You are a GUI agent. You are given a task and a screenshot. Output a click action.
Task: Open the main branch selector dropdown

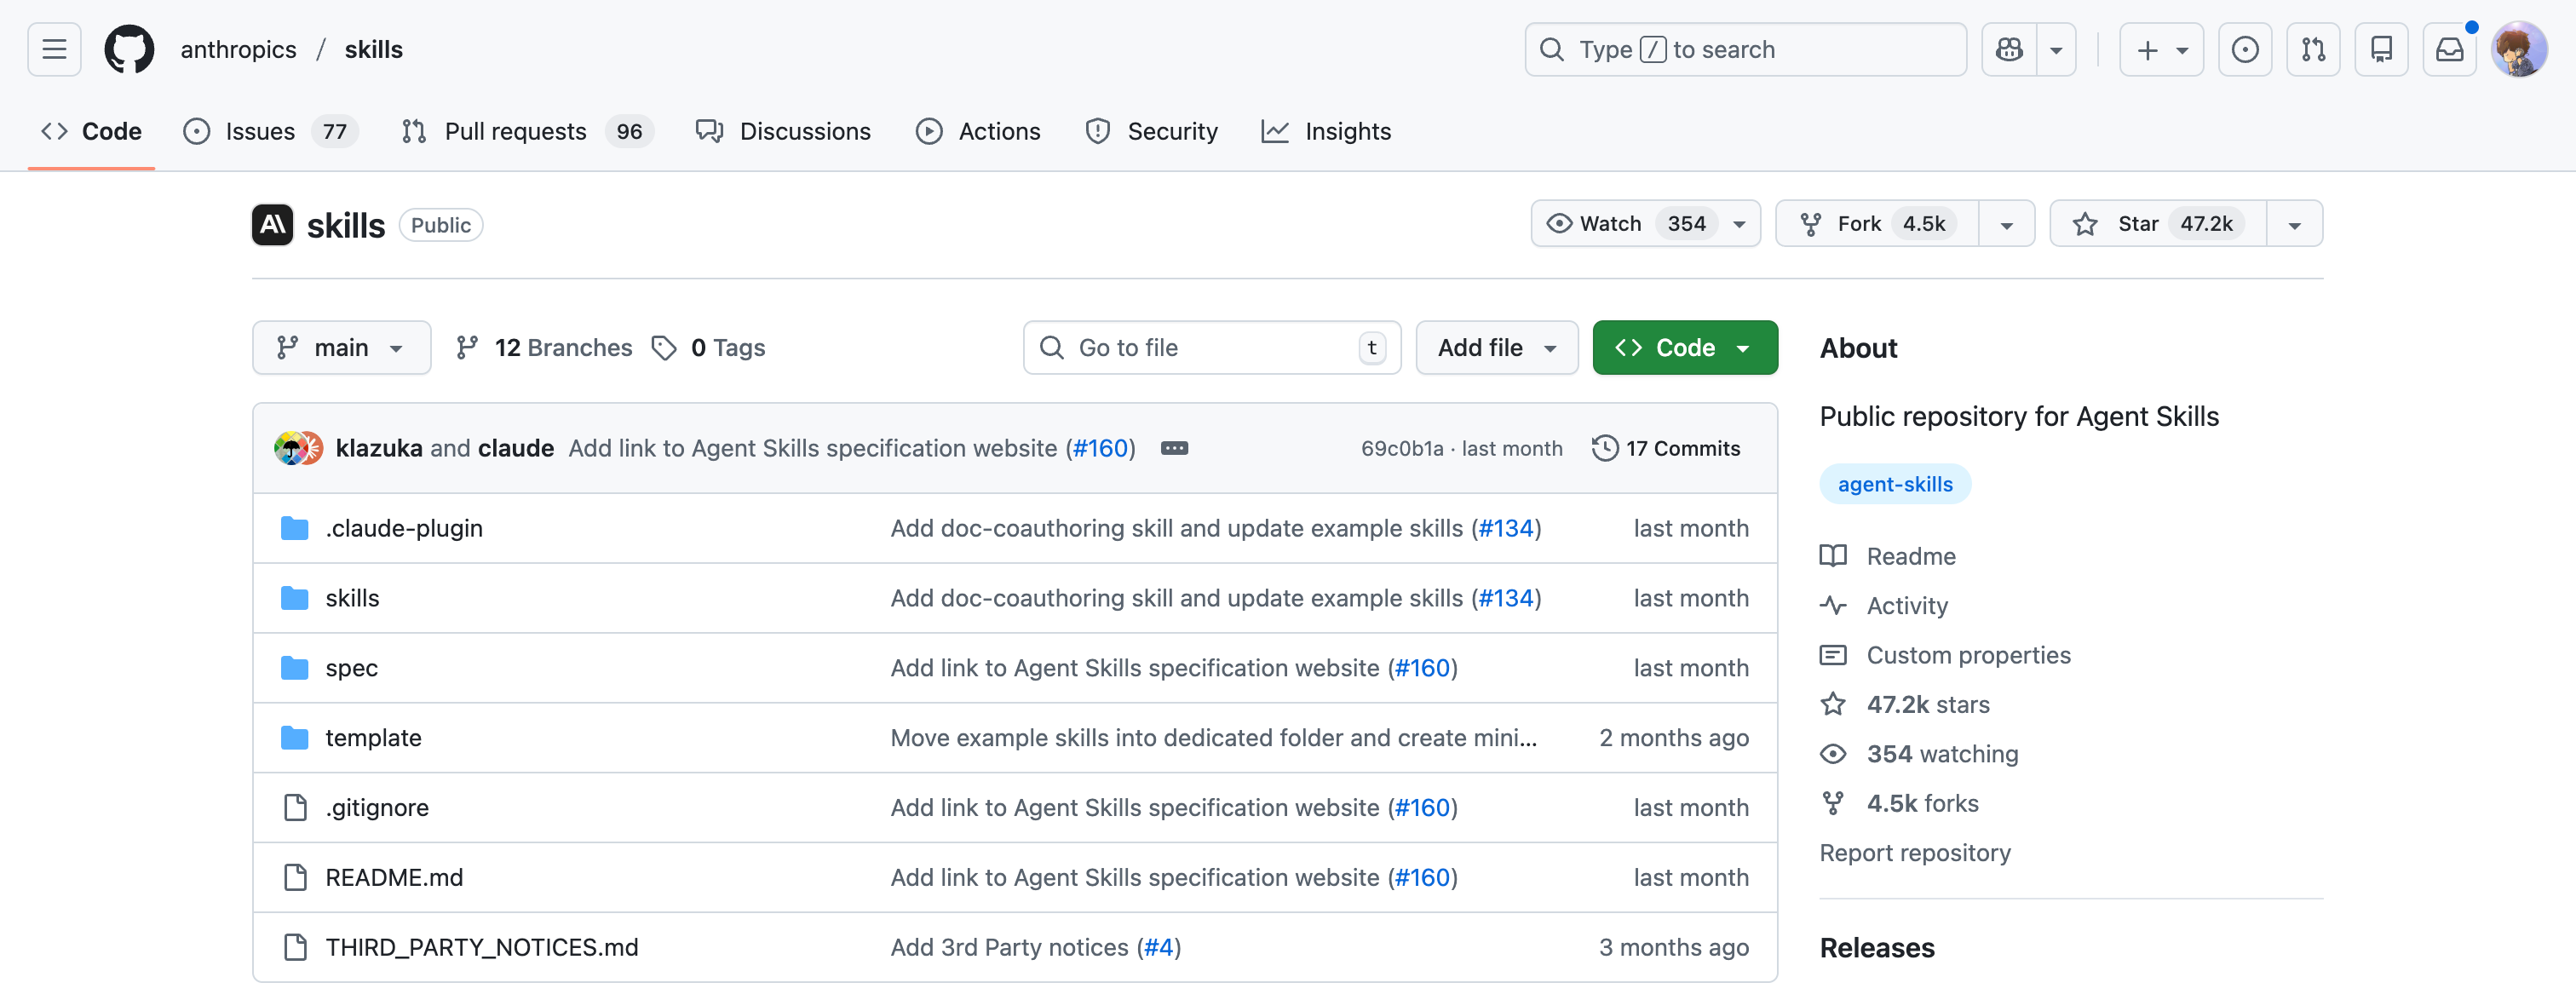tap(341, 347)
